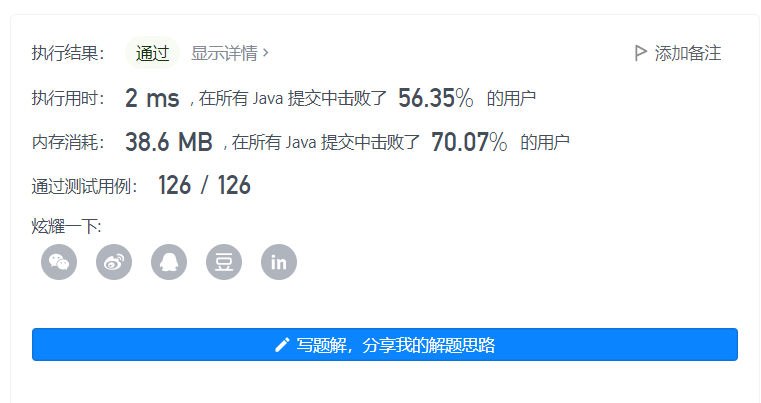Click the 炫耀一下 share label
Screen dimensions: 761x403
[x=66, y=226]
